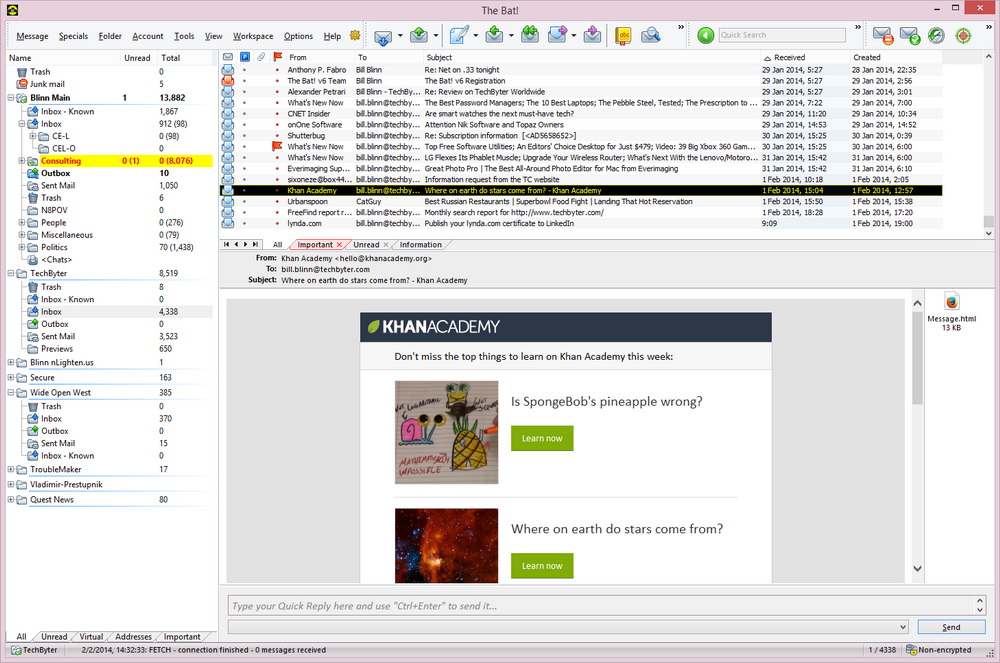Click the Send quick reply button

[x=951, y=627]
